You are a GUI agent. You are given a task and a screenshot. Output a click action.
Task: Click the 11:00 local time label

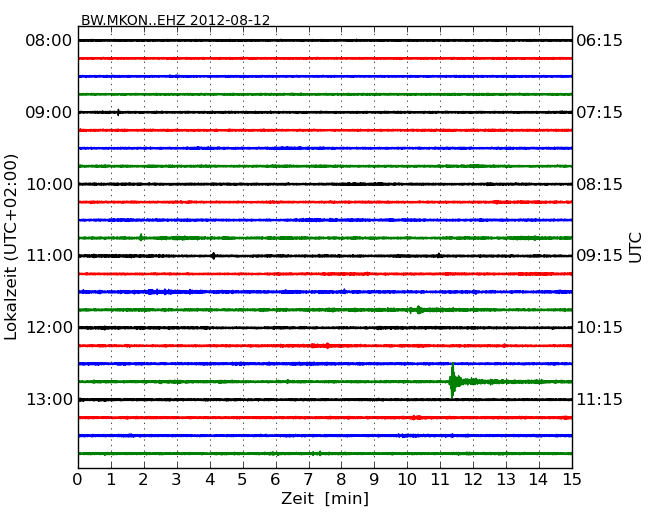tap(49, 256)
